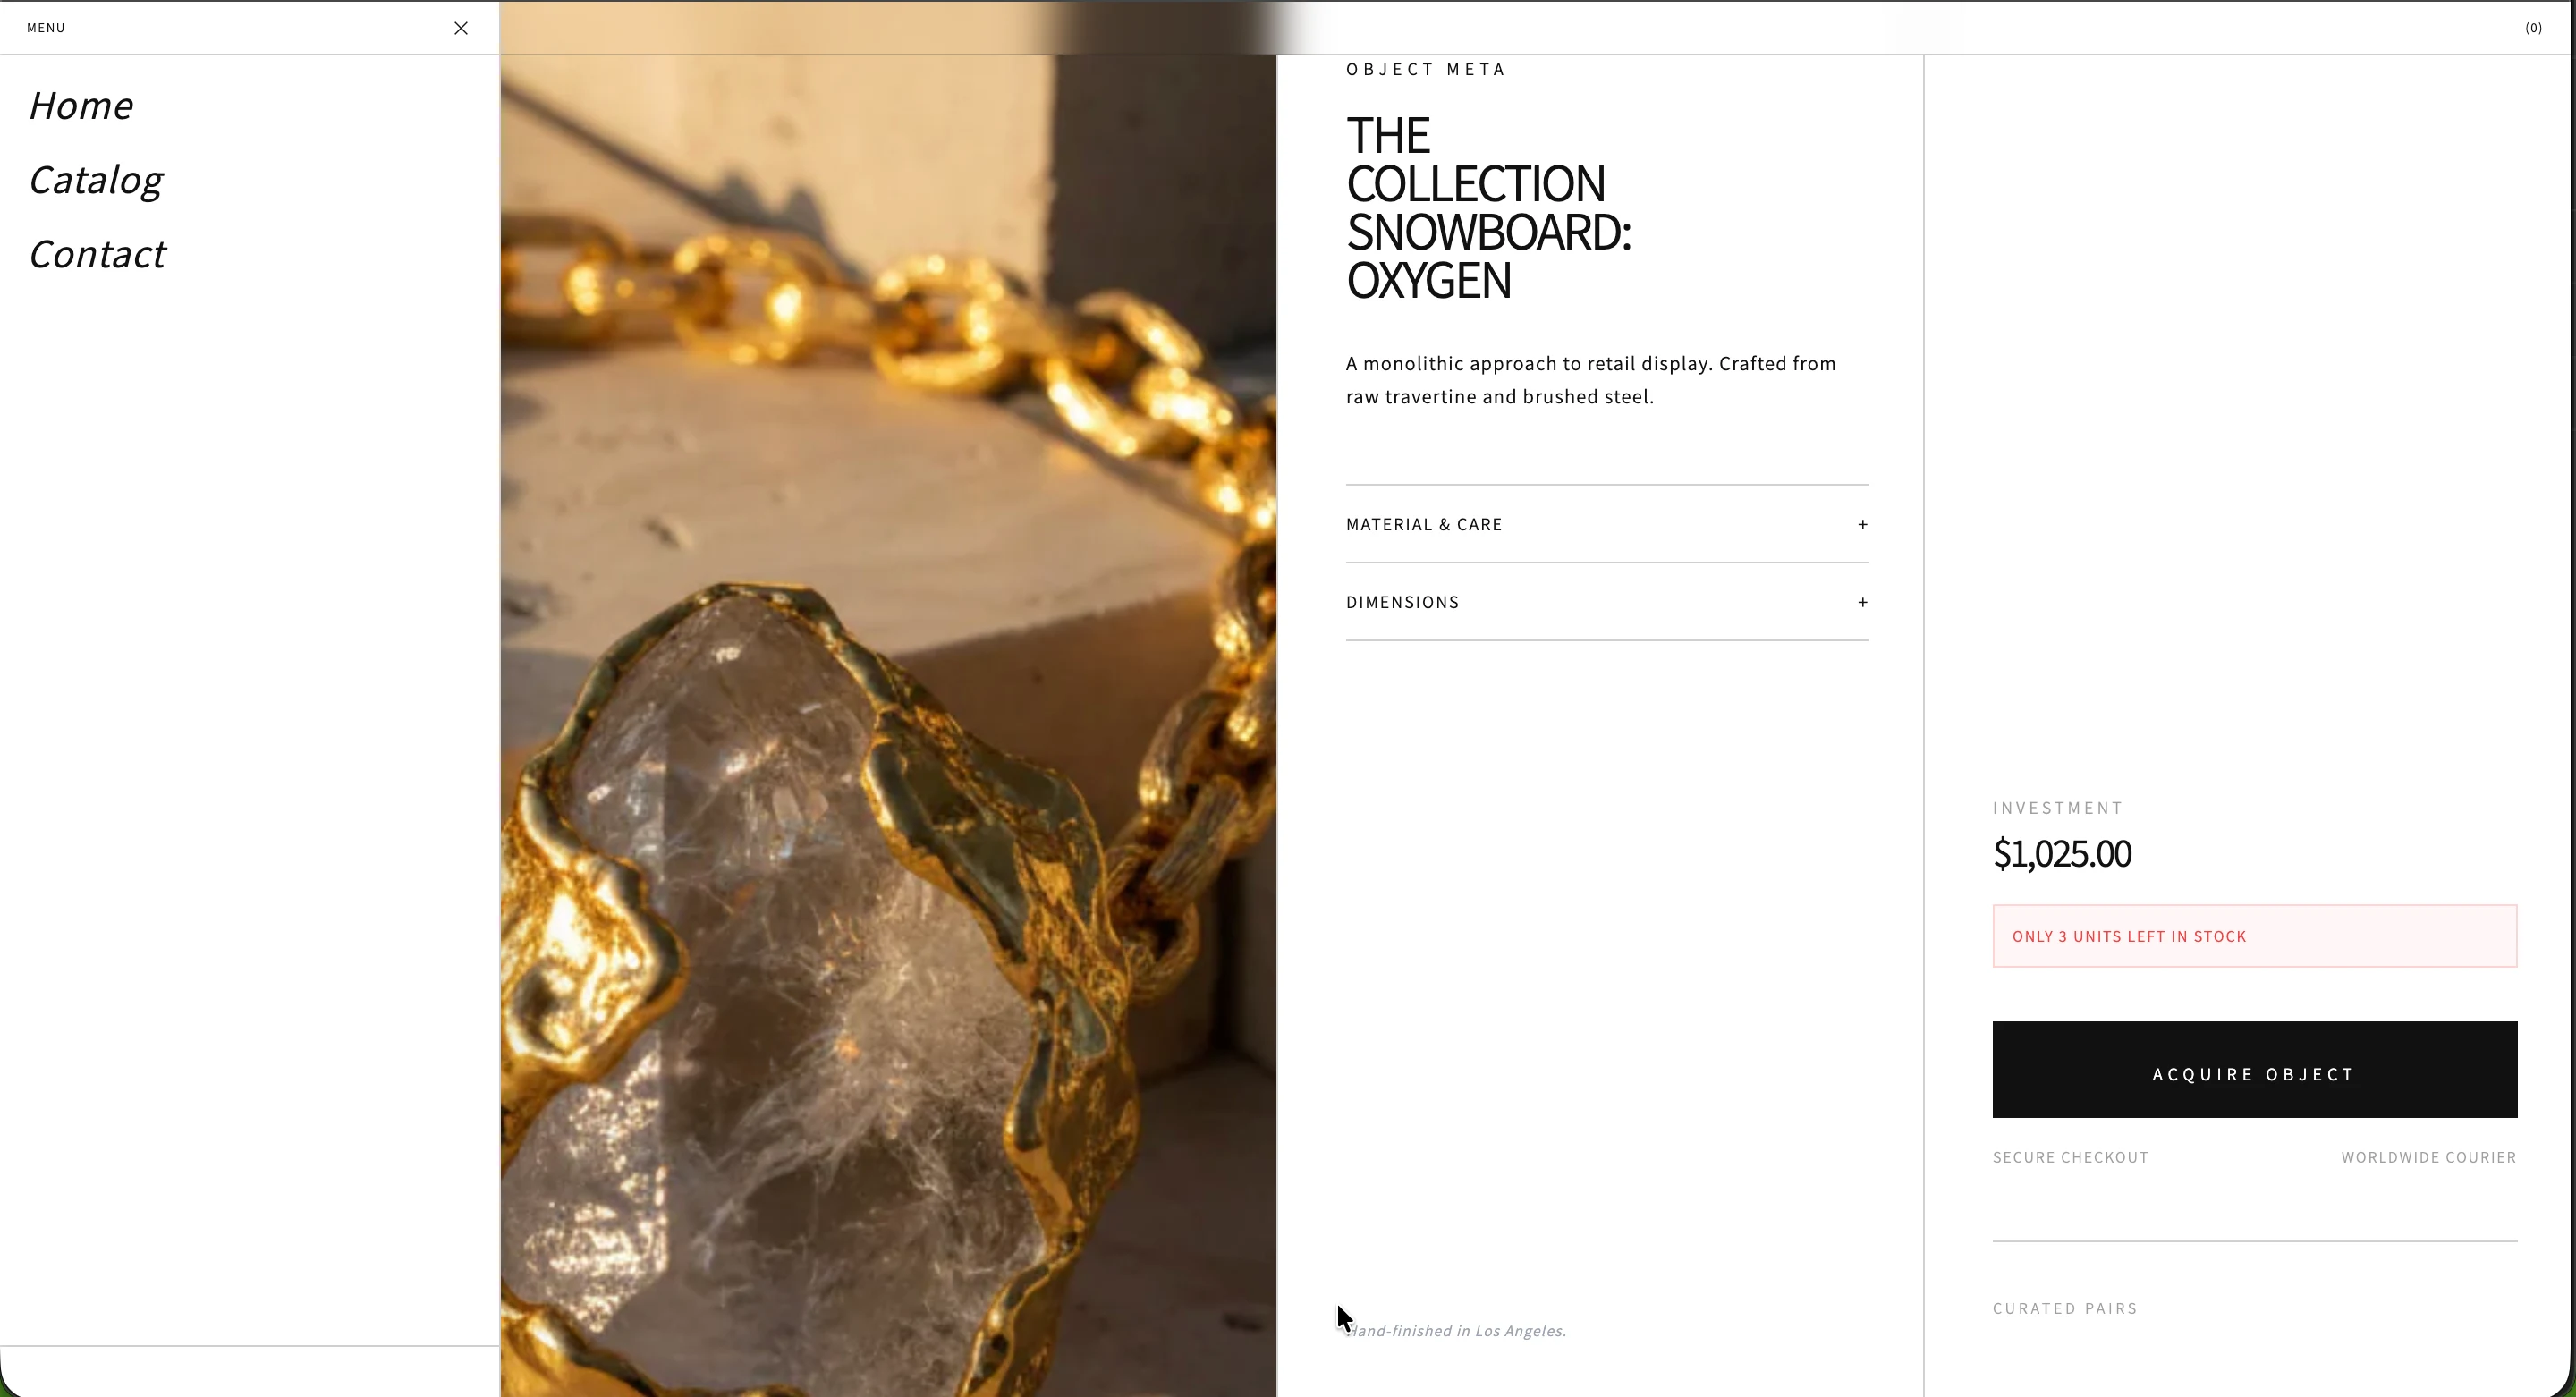2576x1397 pixels.
Task: Click the Worldwide Courier label
Action: (x=2428, y=1157)
